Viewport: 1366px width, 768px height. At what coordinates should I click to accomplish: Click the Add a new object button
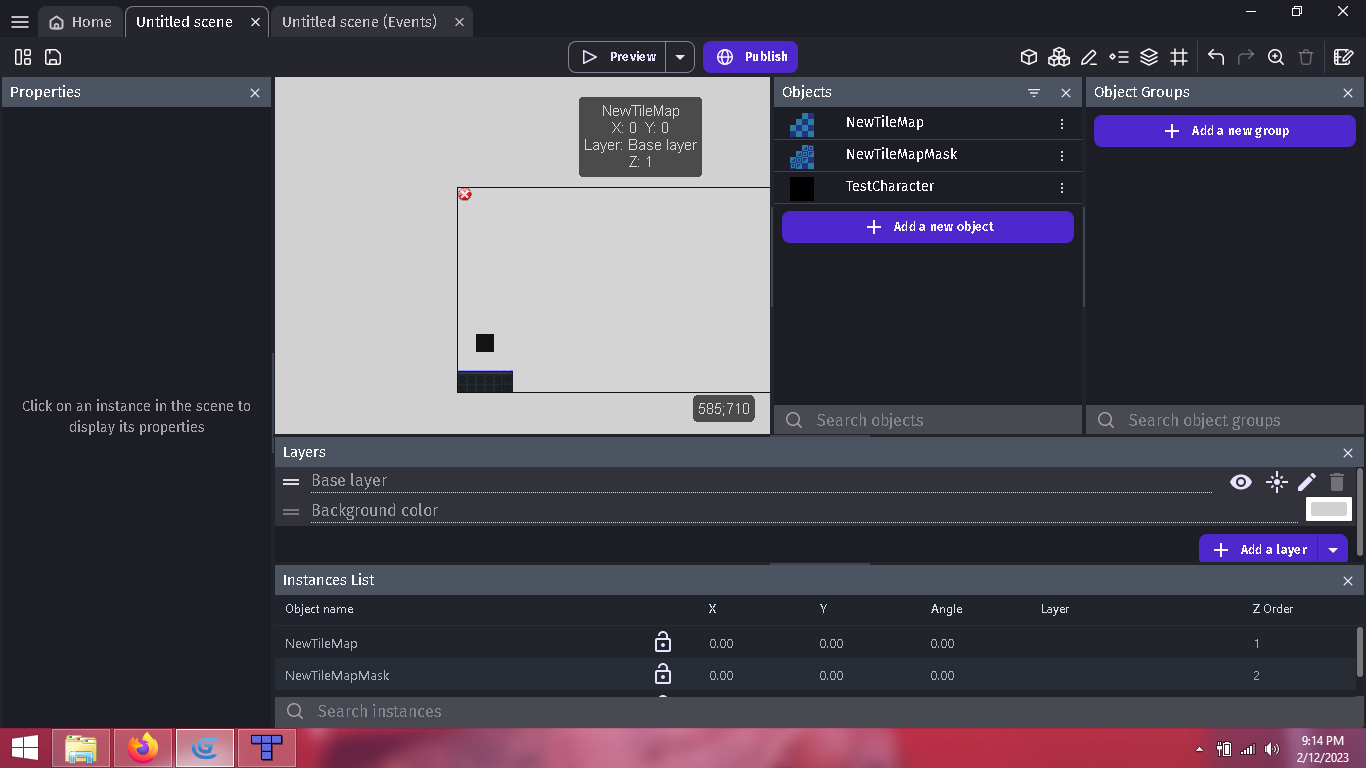click(927, 227)
